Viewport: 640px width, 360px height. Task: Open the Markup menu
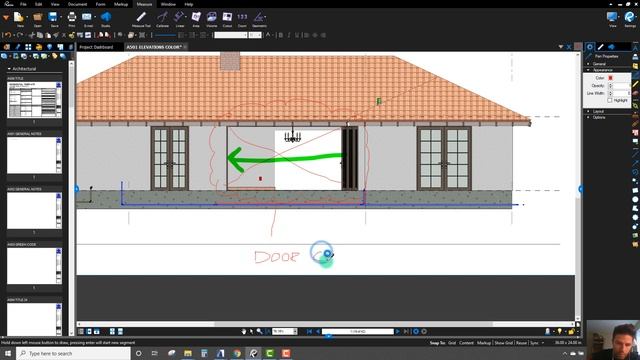tap(121, 4)
